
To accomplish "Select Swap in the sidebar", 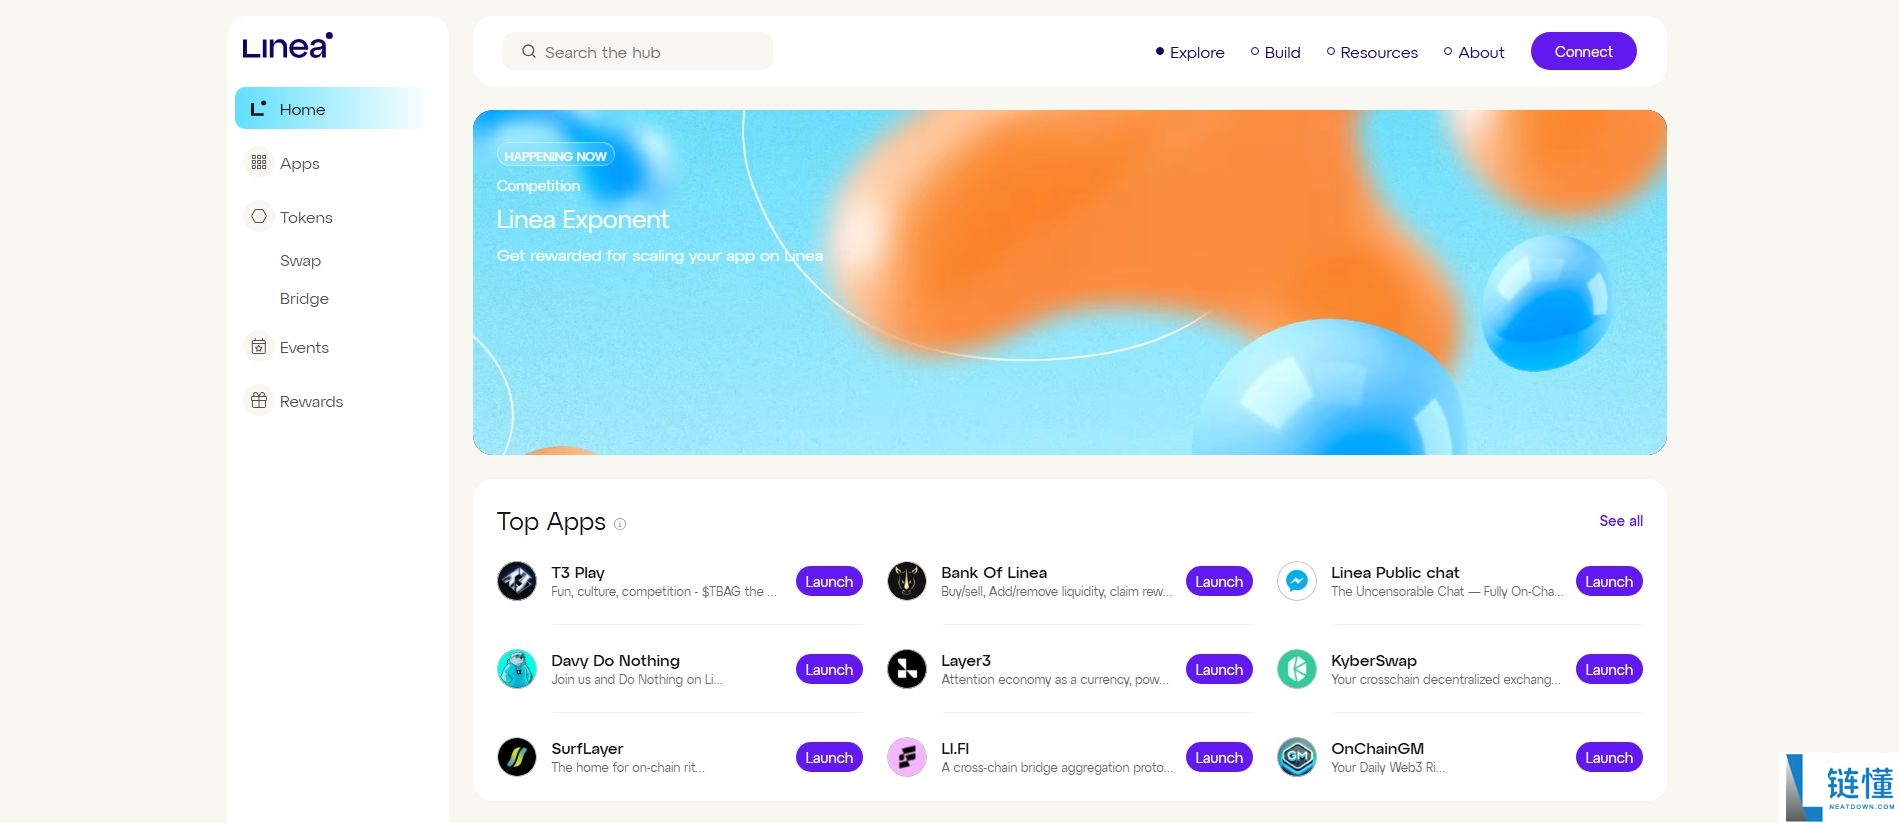I will pyautogui.click(x=300, y=260).
